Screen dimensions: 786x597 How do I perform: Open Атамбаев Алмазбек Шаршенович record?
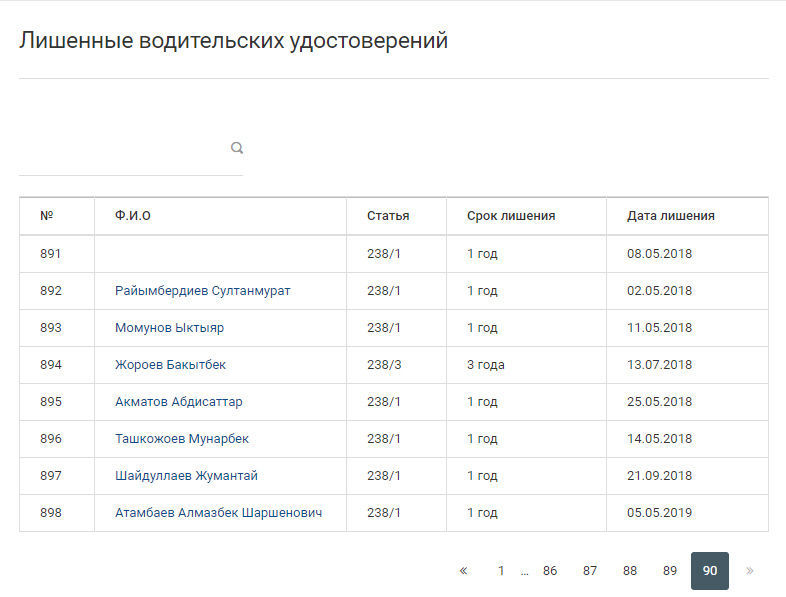click(x=218, y=513)
